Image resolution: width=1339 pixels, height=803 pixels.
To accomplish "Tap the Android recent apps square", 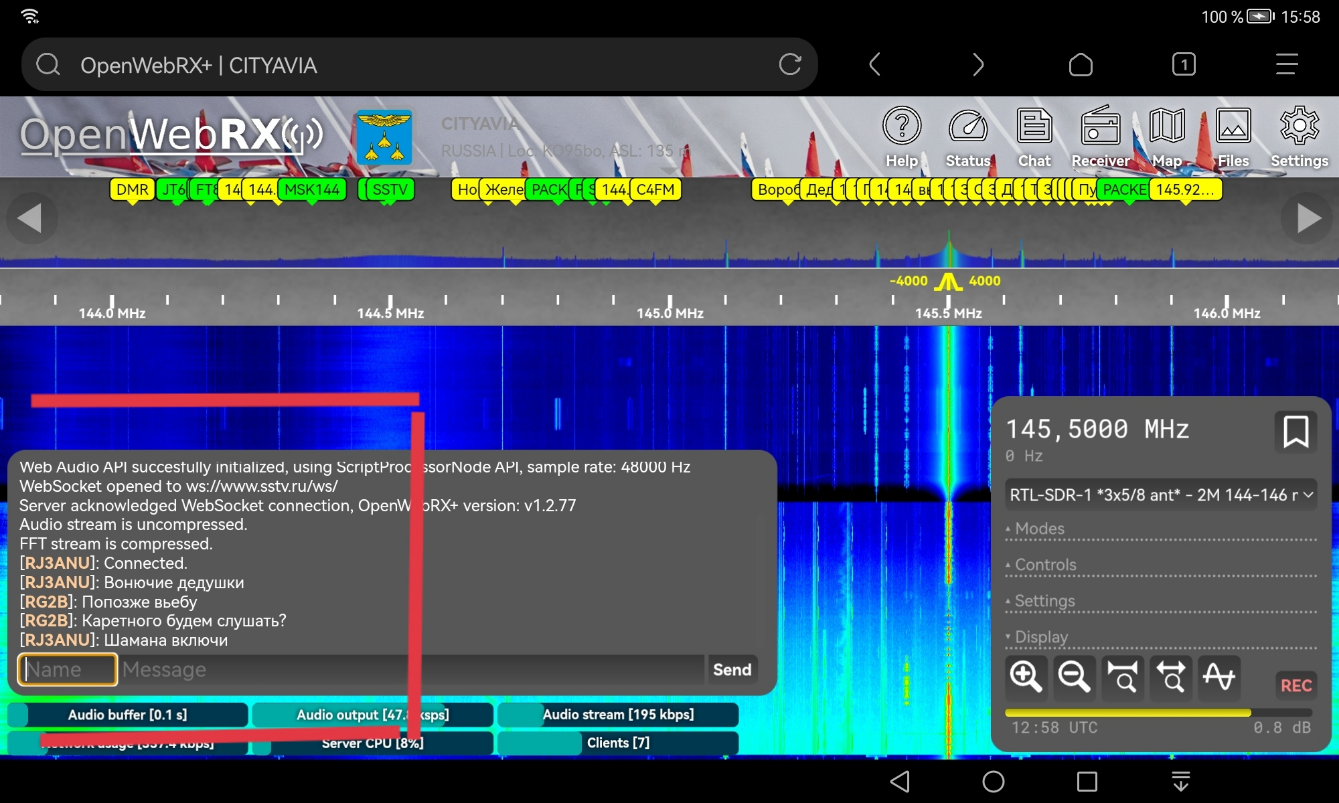I will point(1087,781).
